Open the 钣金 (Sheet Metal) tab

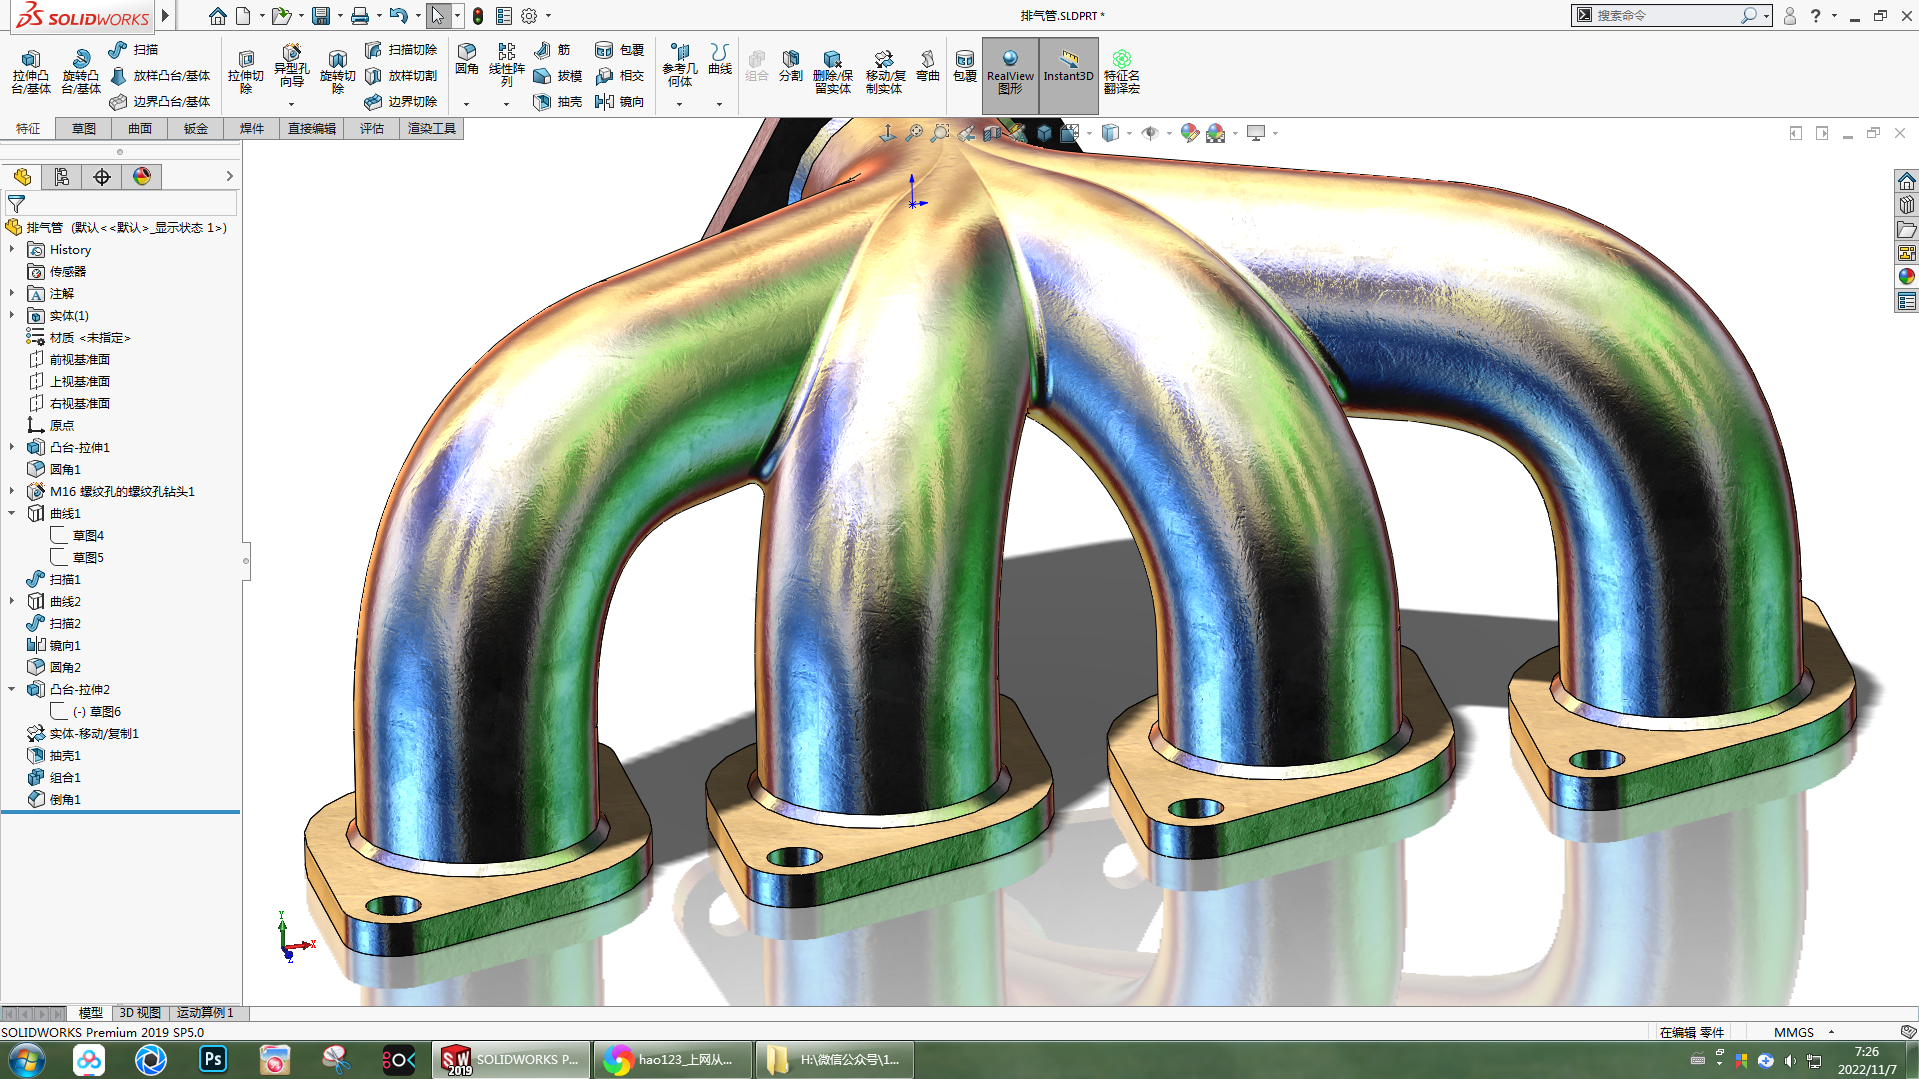point(196,129)
